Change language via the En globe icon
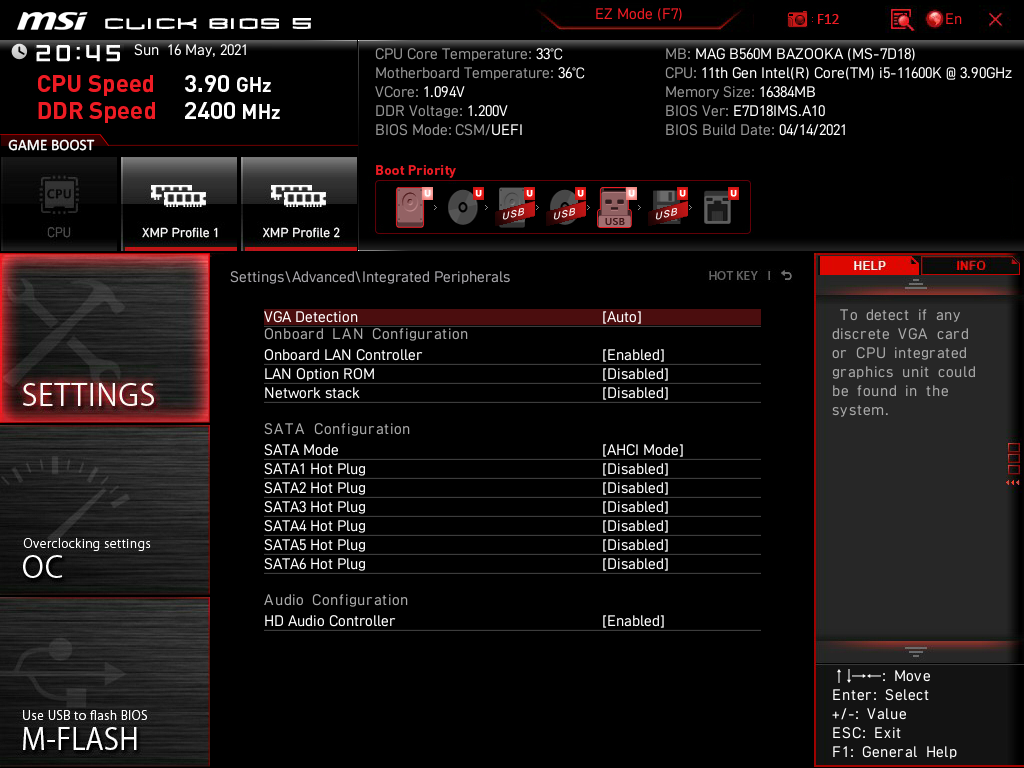This screenshot has width=1024, height=768. point(944,20)
